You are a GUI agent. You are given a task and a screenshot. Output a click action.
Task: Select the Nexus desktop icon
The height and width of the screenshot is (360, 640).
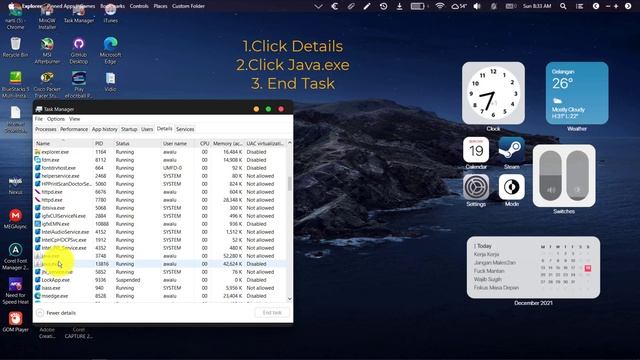click(x=15, y=184)
